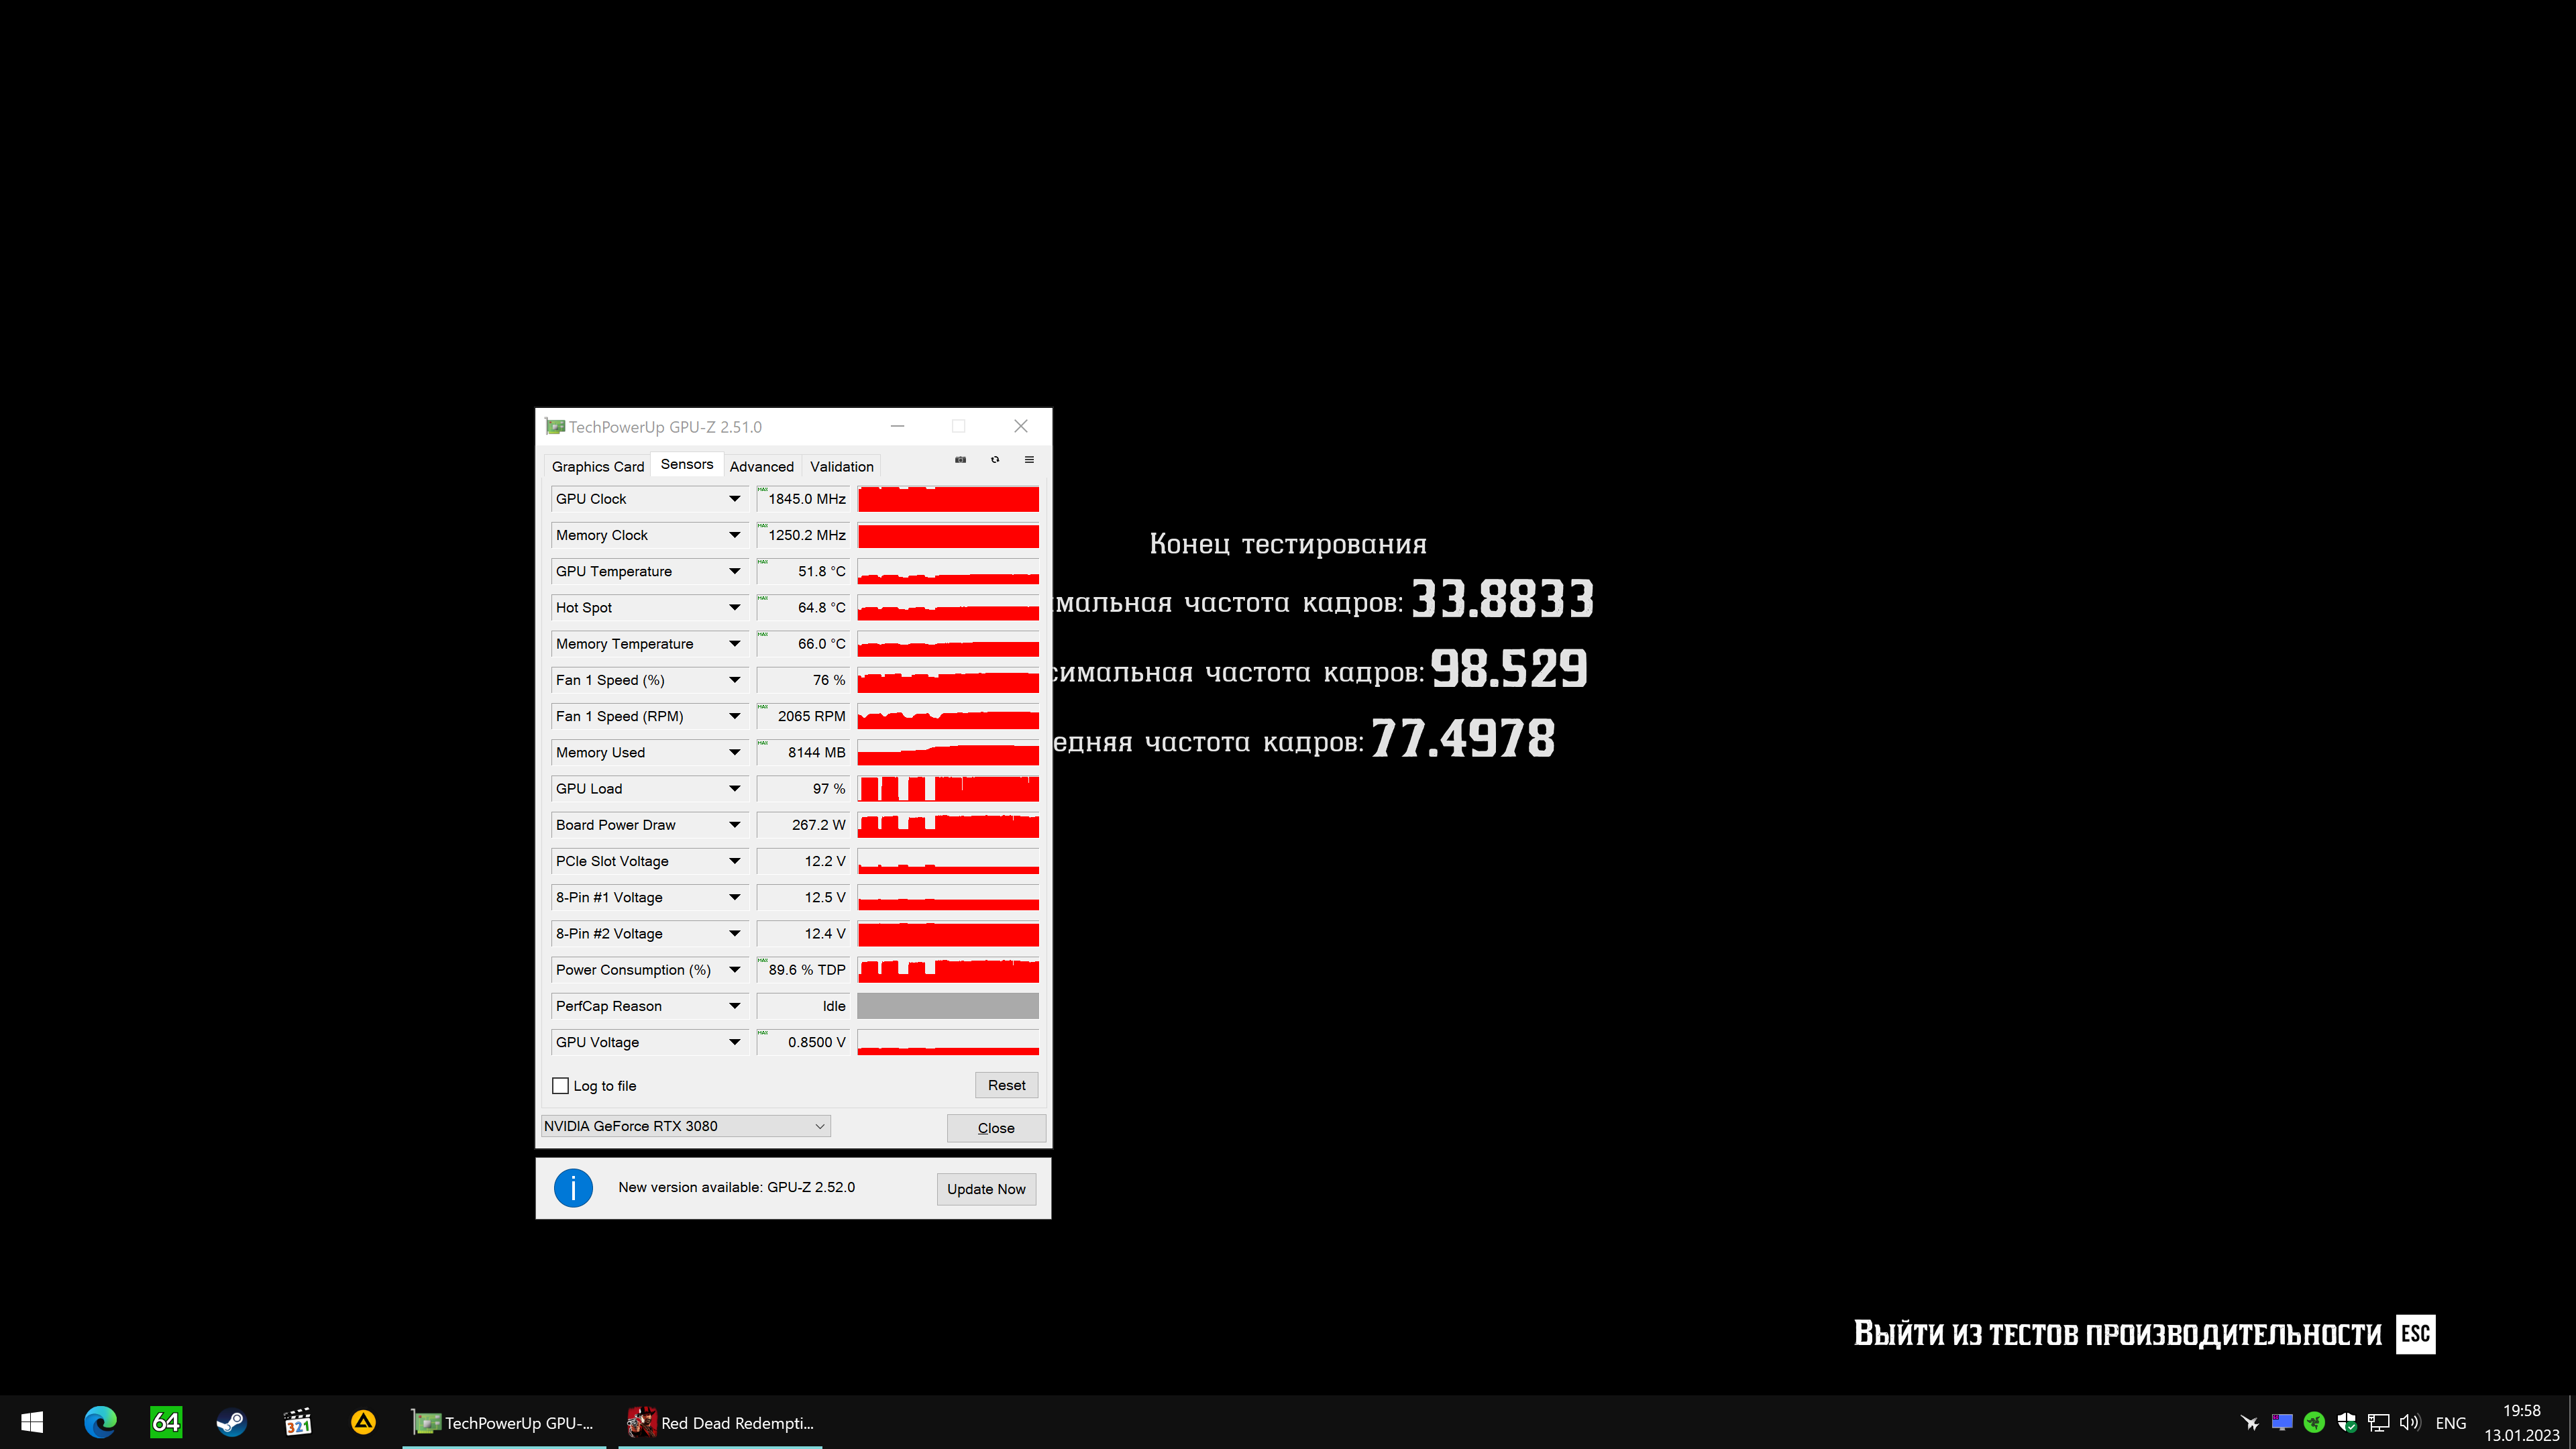Click the Update Now button

click(x=986, y=1189)
